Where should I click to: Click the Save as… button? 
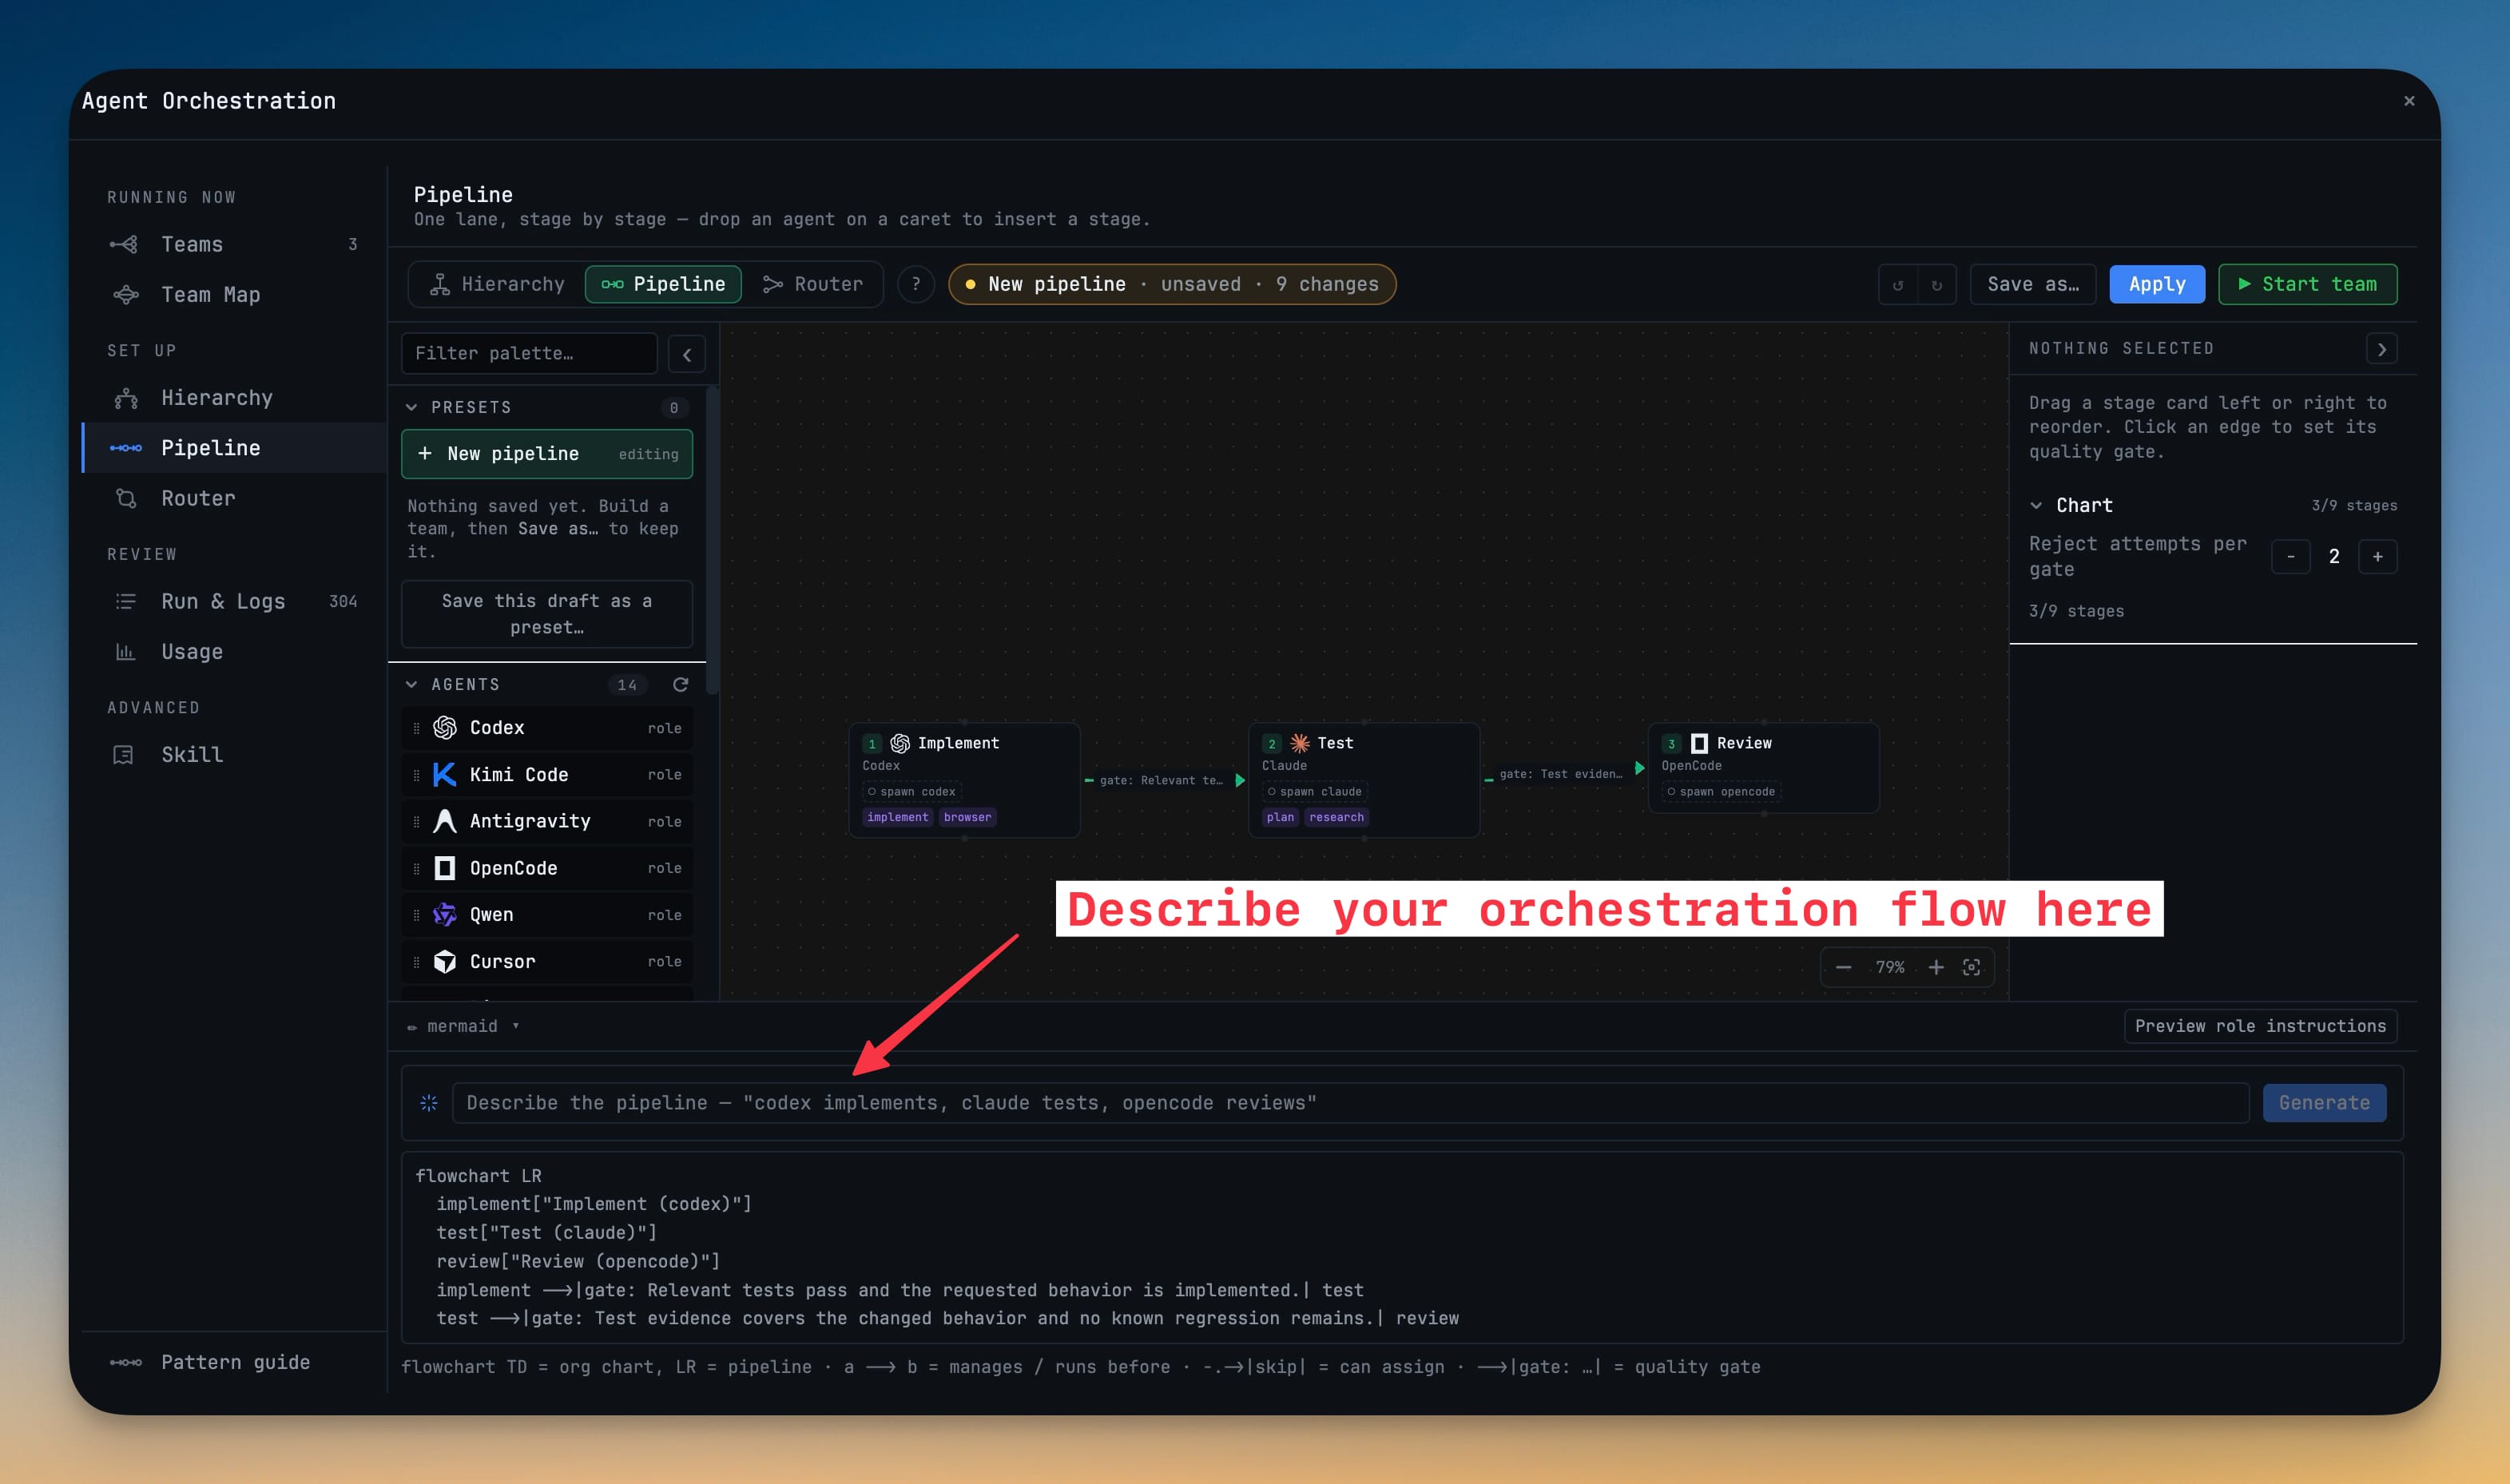point(2033,284)
